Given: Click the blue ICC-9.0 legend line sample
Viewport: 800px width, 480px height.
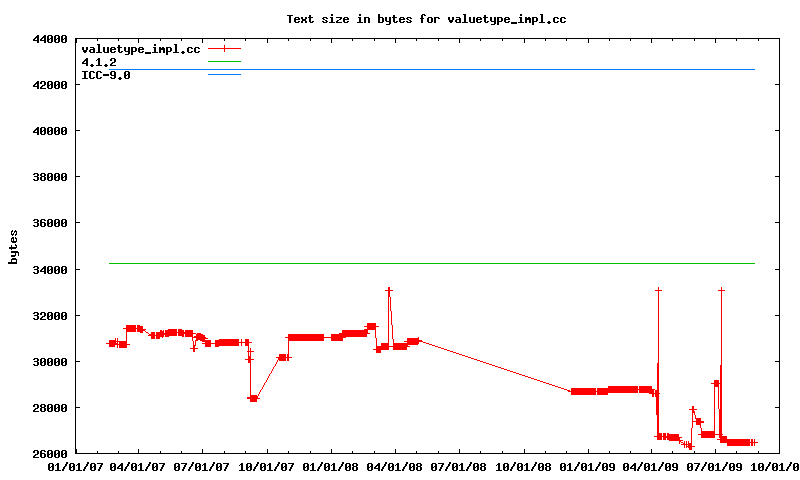Looking at the screenshot, I should 225,75.
